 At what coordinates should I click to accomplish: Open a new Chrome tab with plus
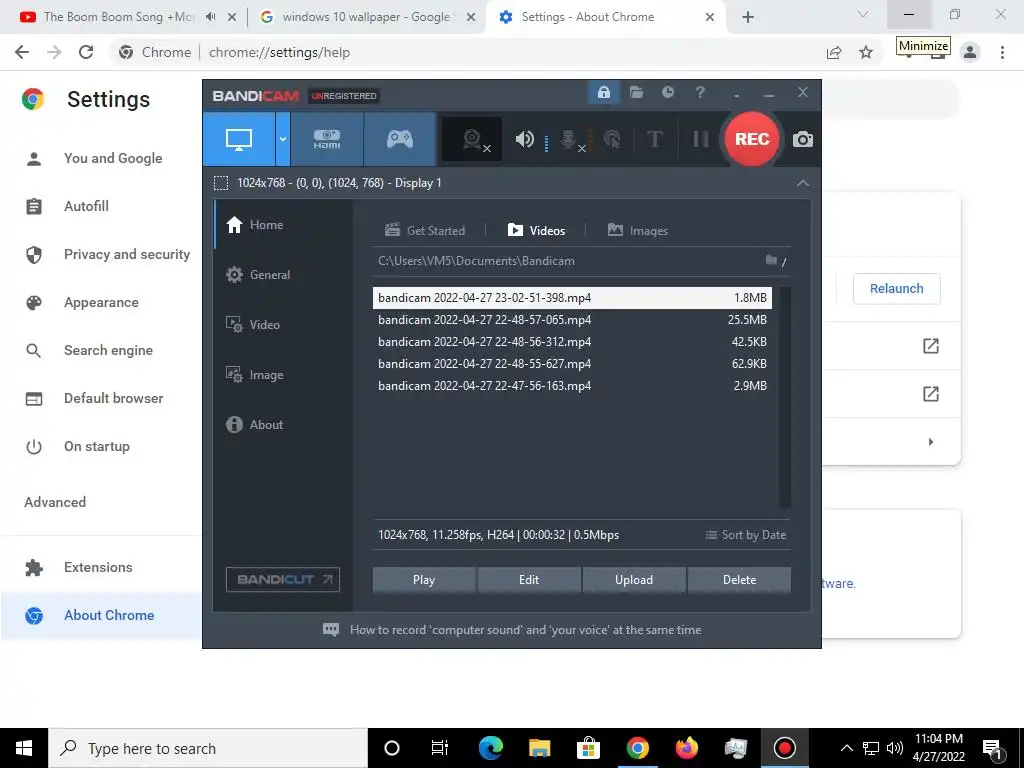pos(748,17)
